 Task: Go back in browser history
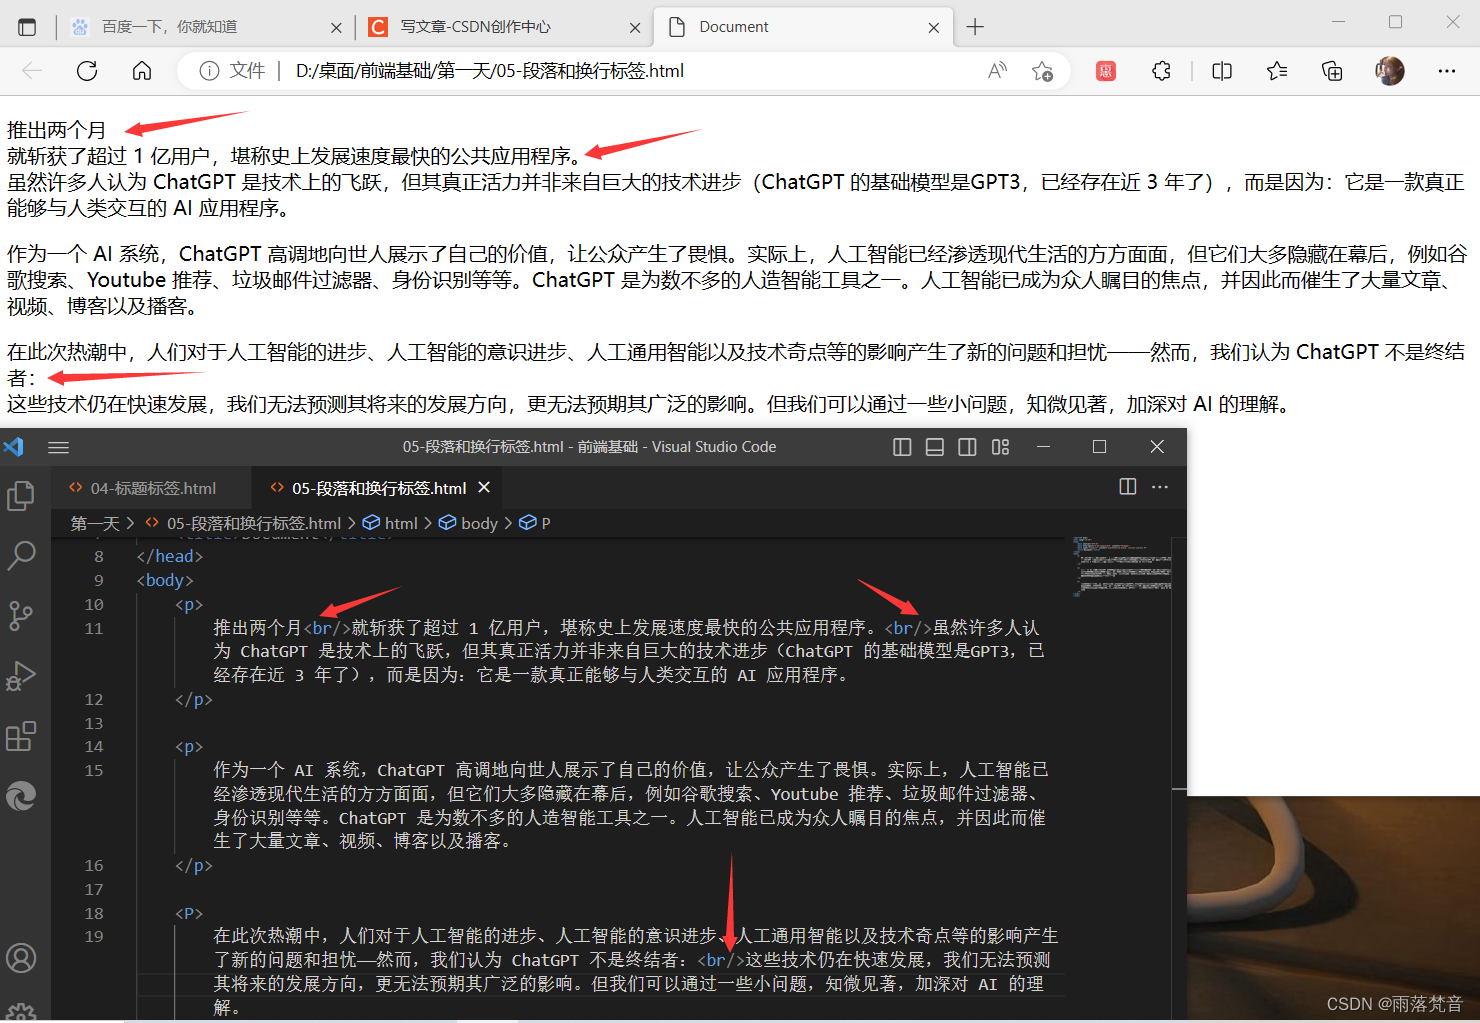[x=32, y=71]
